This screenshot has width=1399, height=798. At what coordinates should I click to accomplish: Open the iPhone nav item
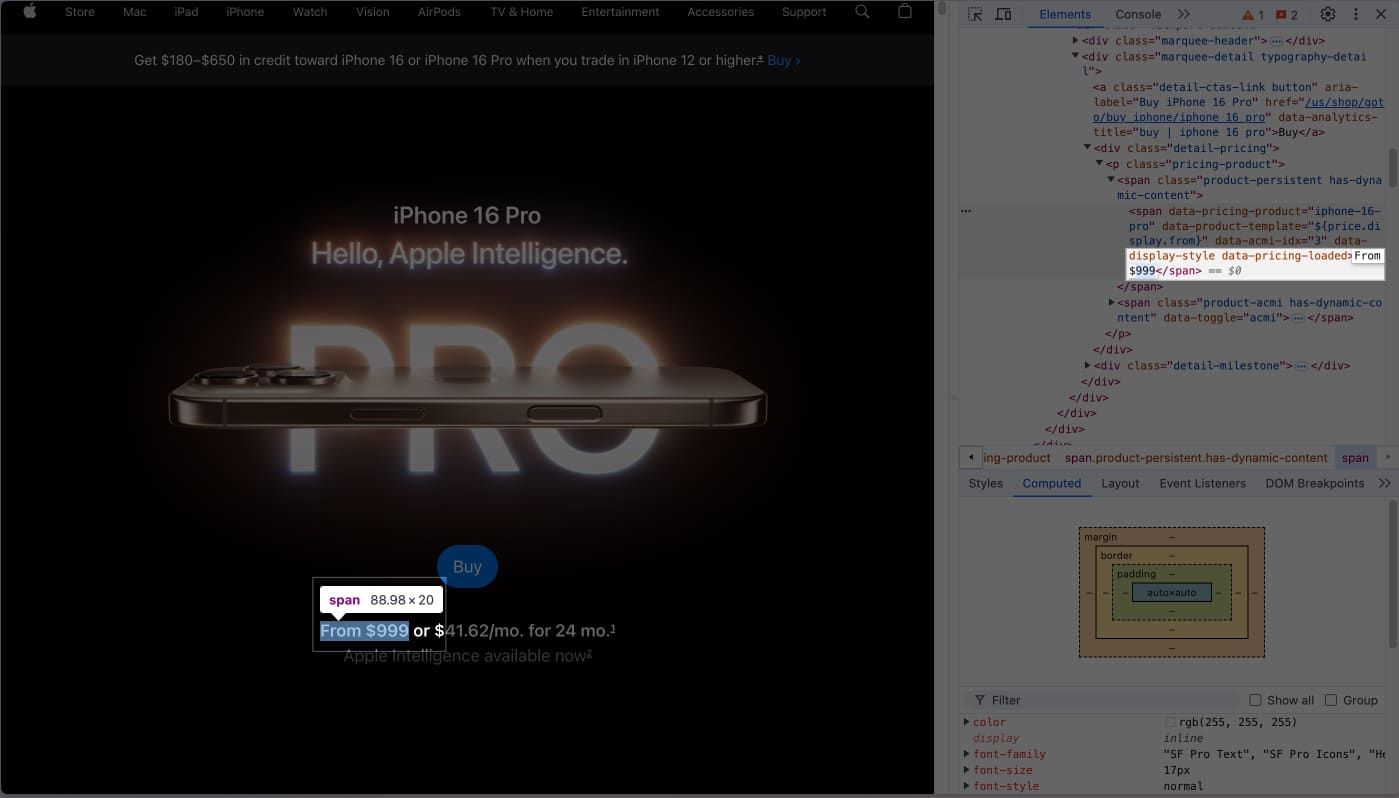click(245, 12)
